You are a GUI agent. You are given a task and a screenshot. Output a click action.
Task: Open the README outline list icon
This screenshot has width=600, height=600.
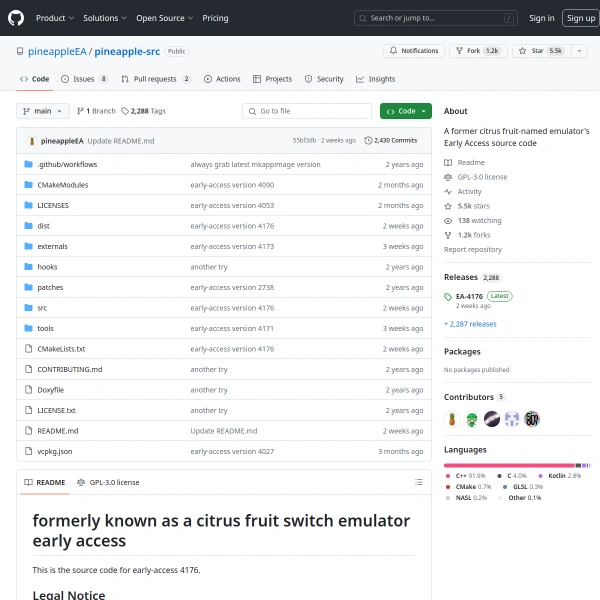[x=419, y=482]
